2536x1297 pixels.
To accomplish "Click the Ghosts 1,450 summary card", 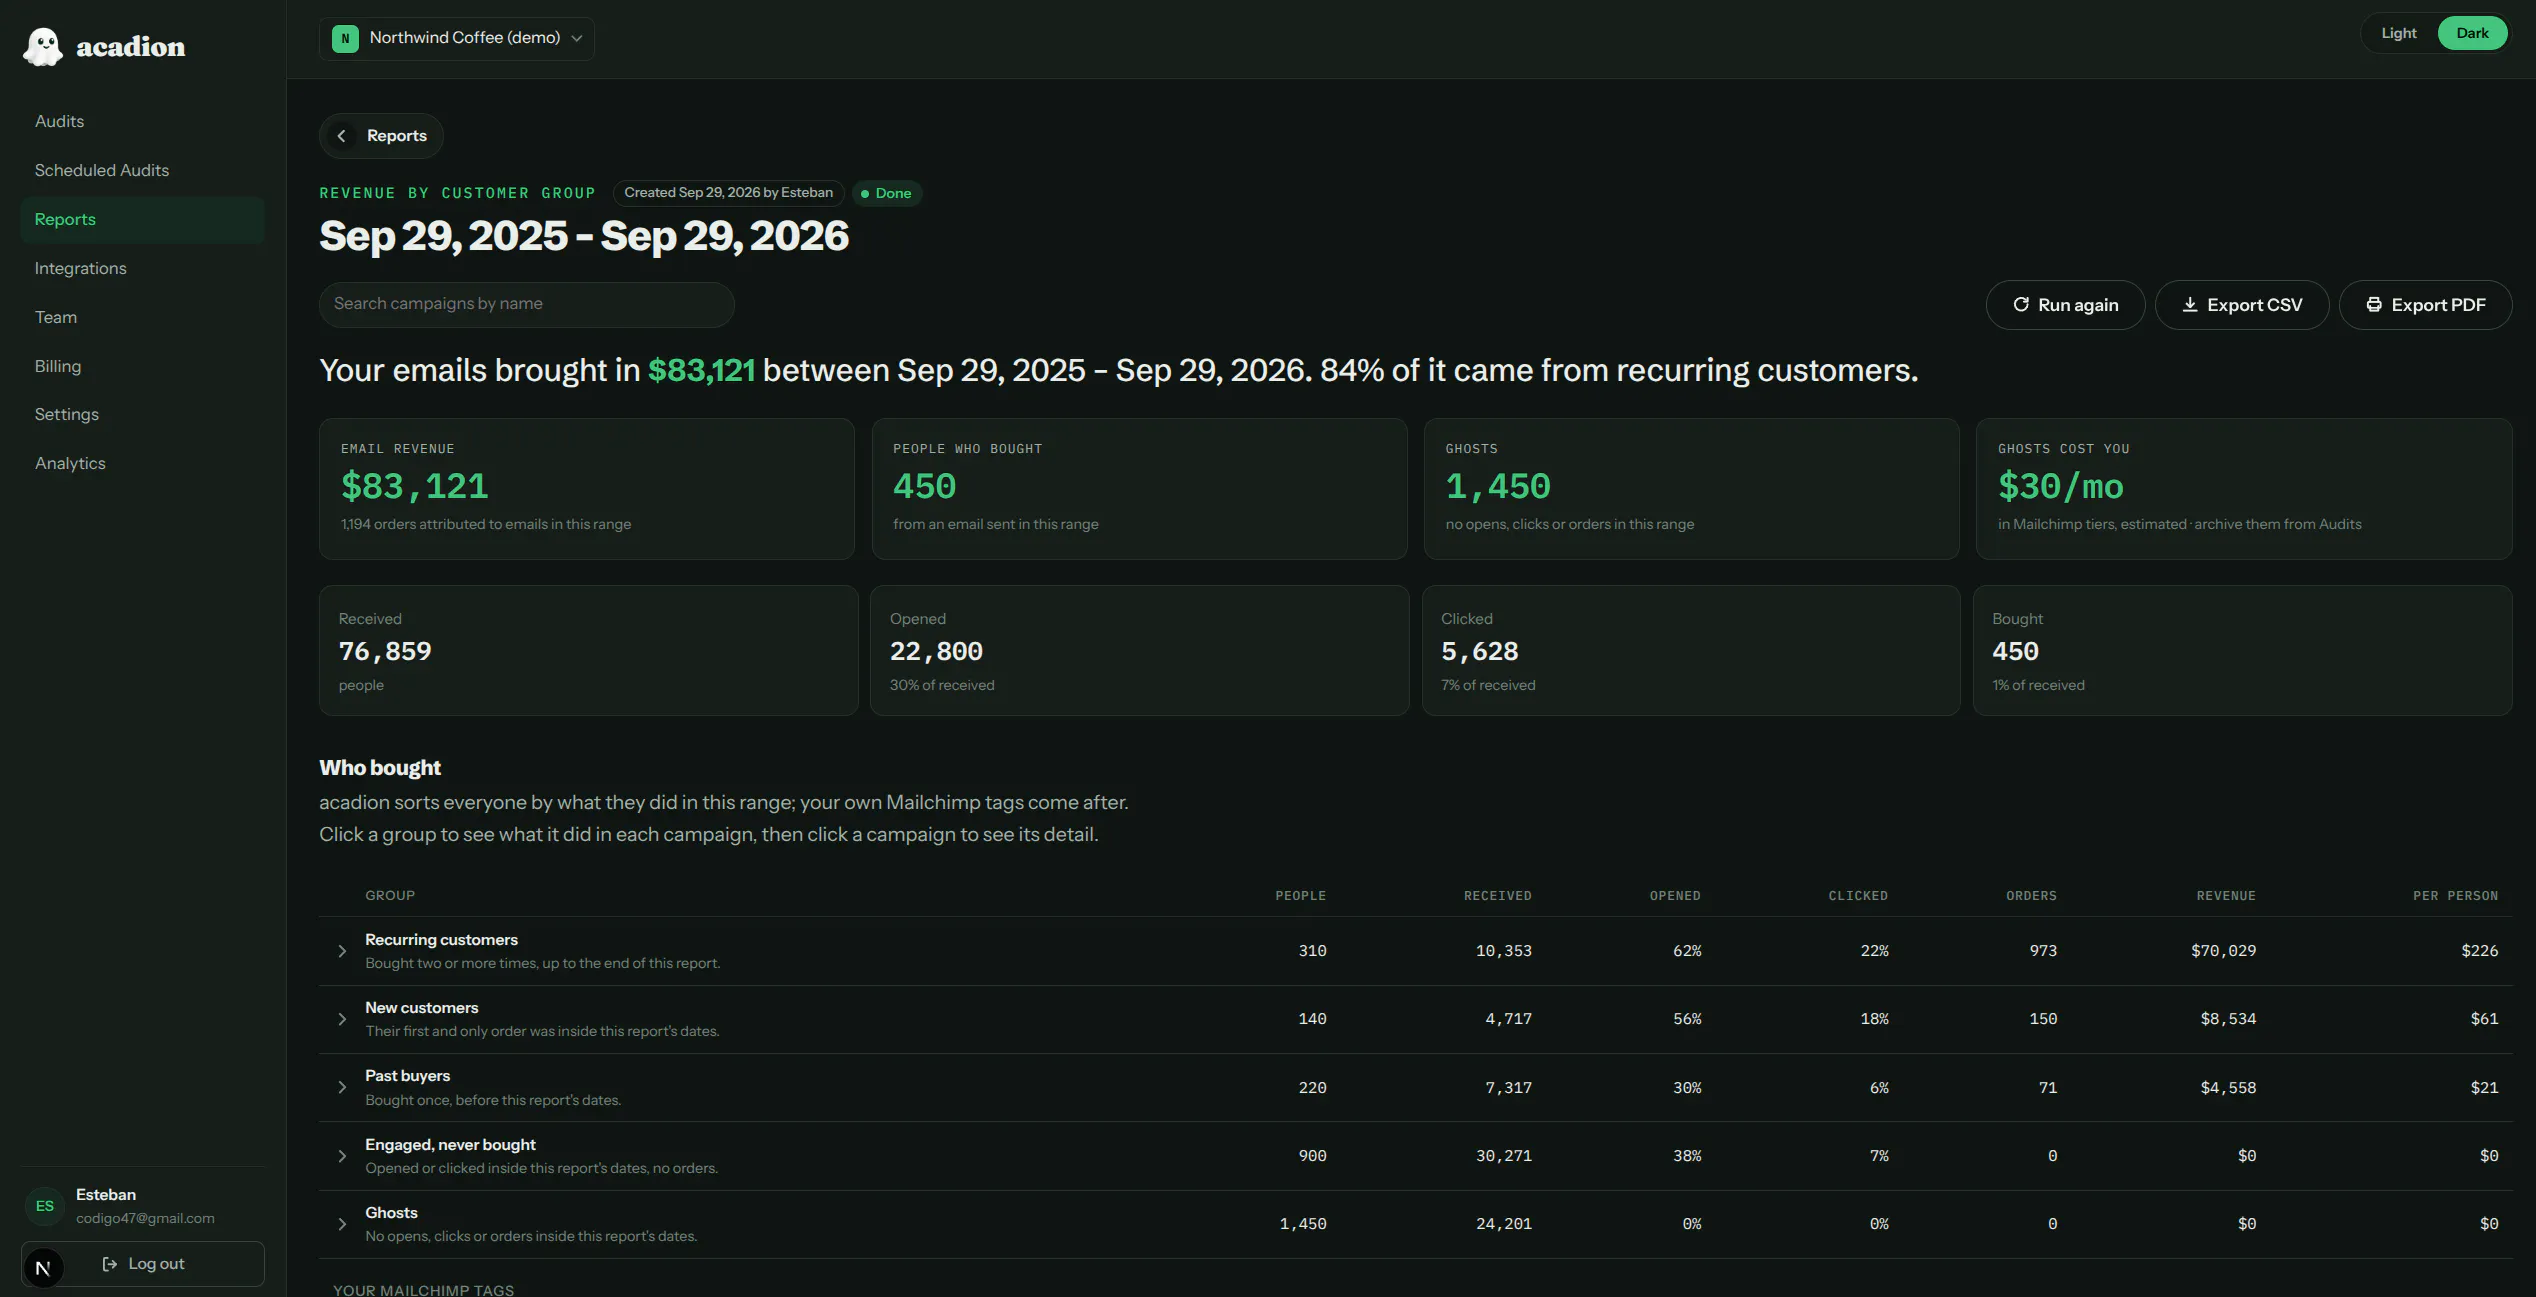I will [x=1691, y=489].
